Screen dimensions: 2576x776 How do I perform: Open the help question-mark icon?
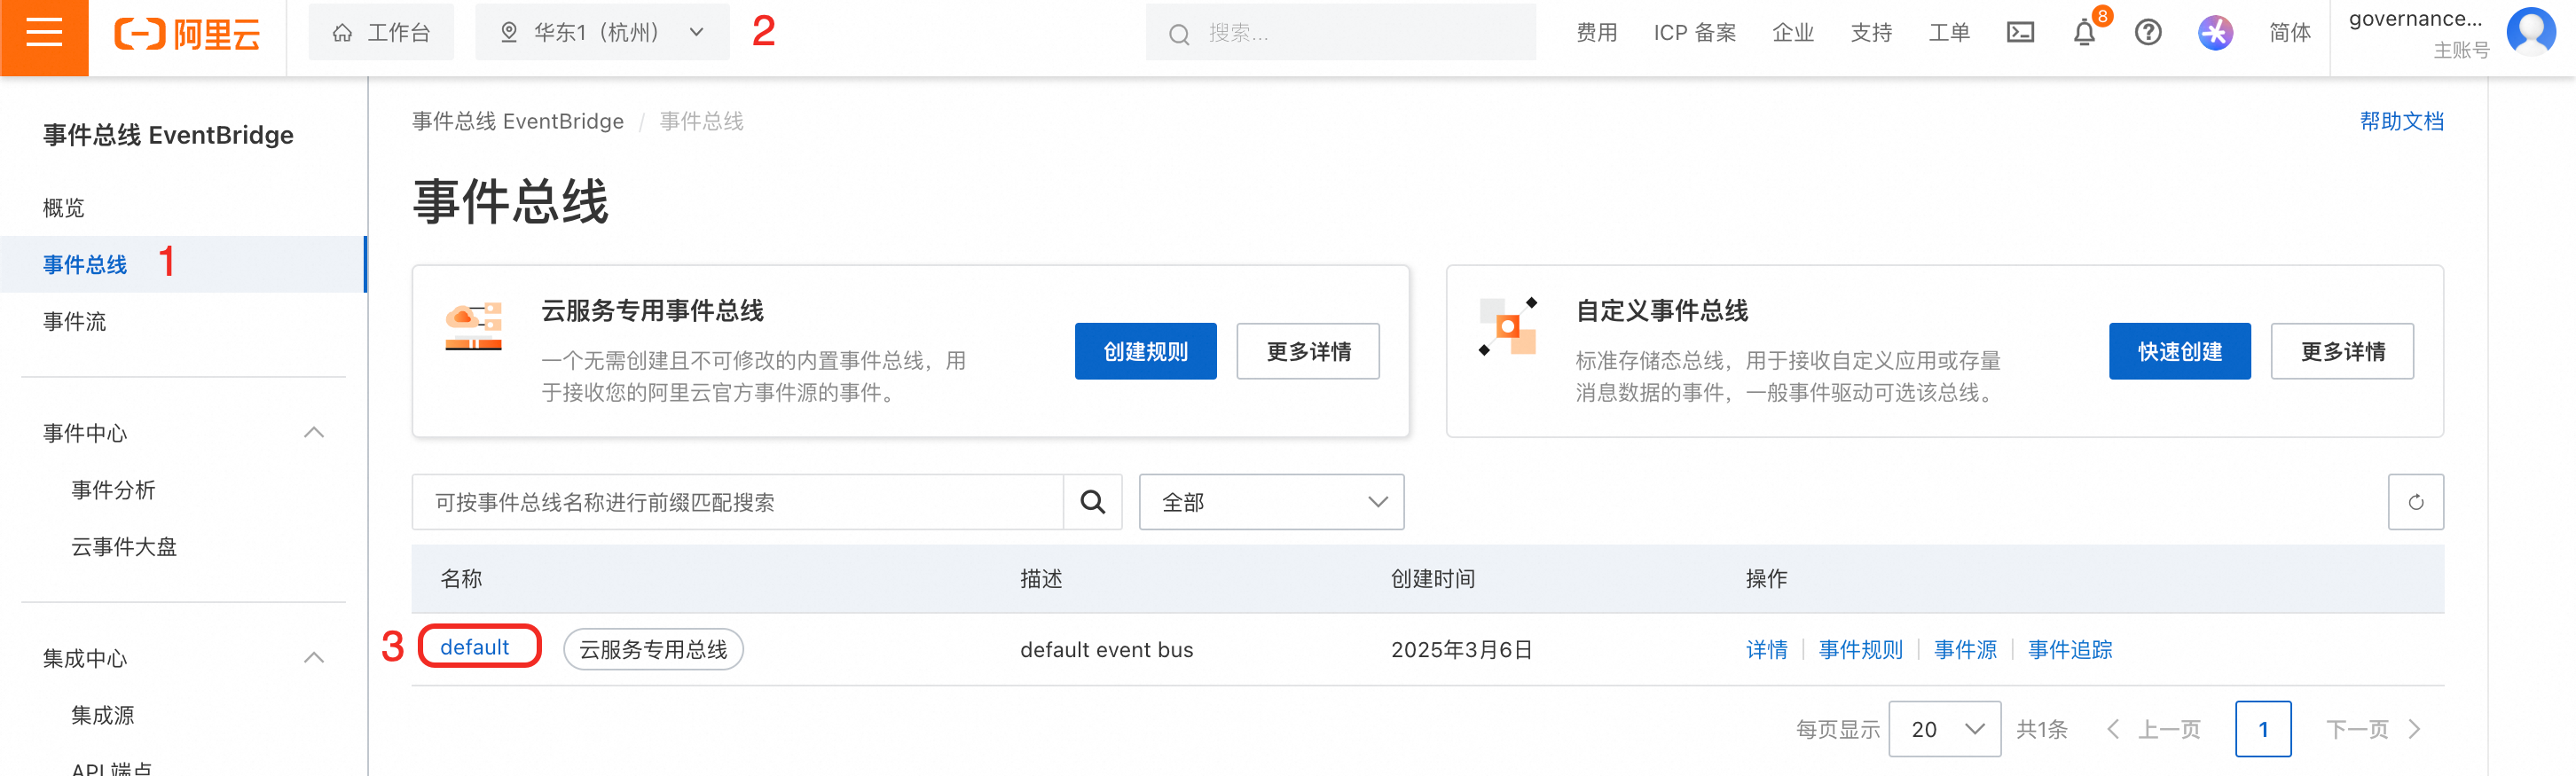click(x=2148, y=33)
